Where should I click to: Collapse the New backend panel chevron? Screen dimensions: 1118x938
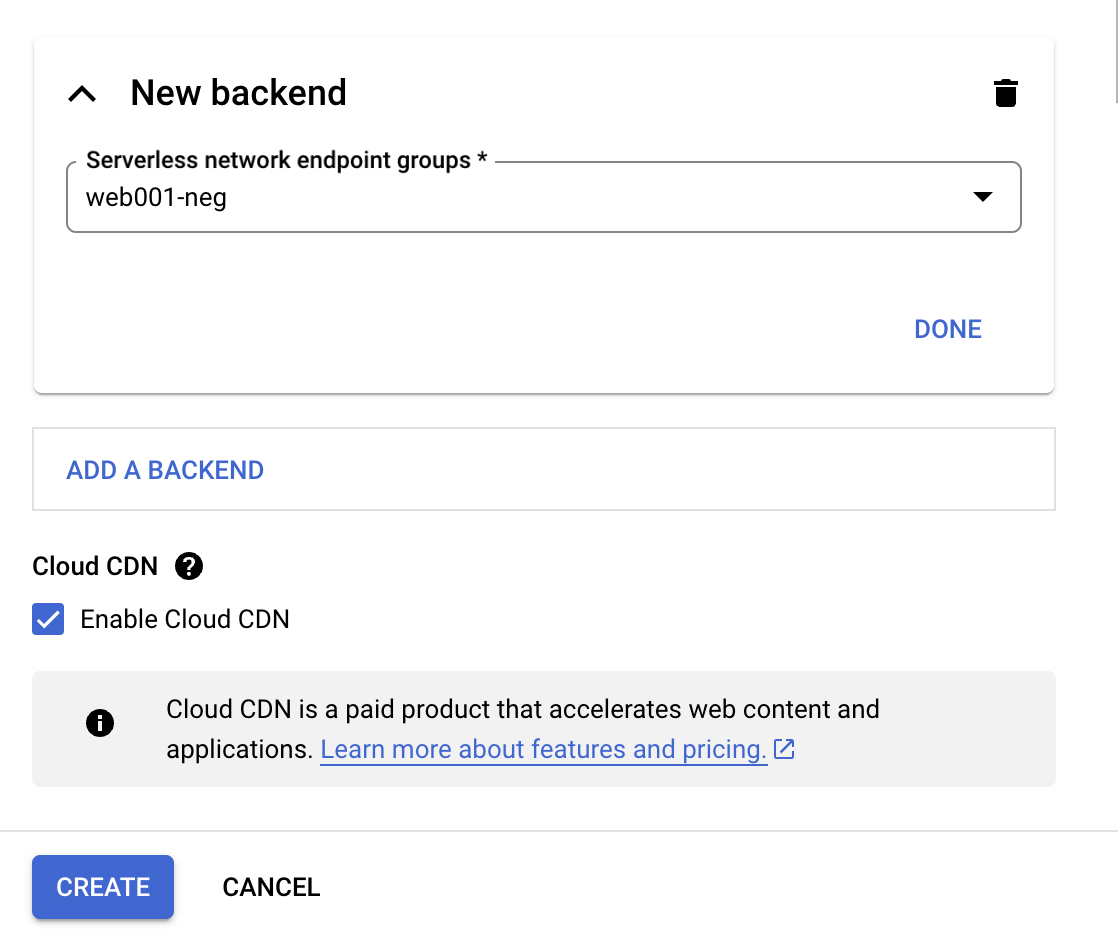[82, 94]
